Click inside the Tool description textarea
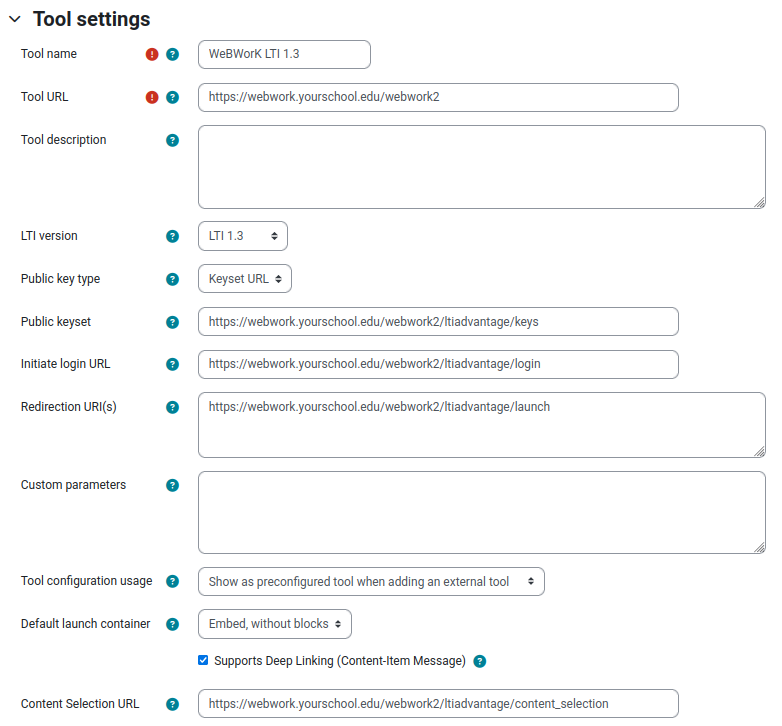 pos(482,167)
